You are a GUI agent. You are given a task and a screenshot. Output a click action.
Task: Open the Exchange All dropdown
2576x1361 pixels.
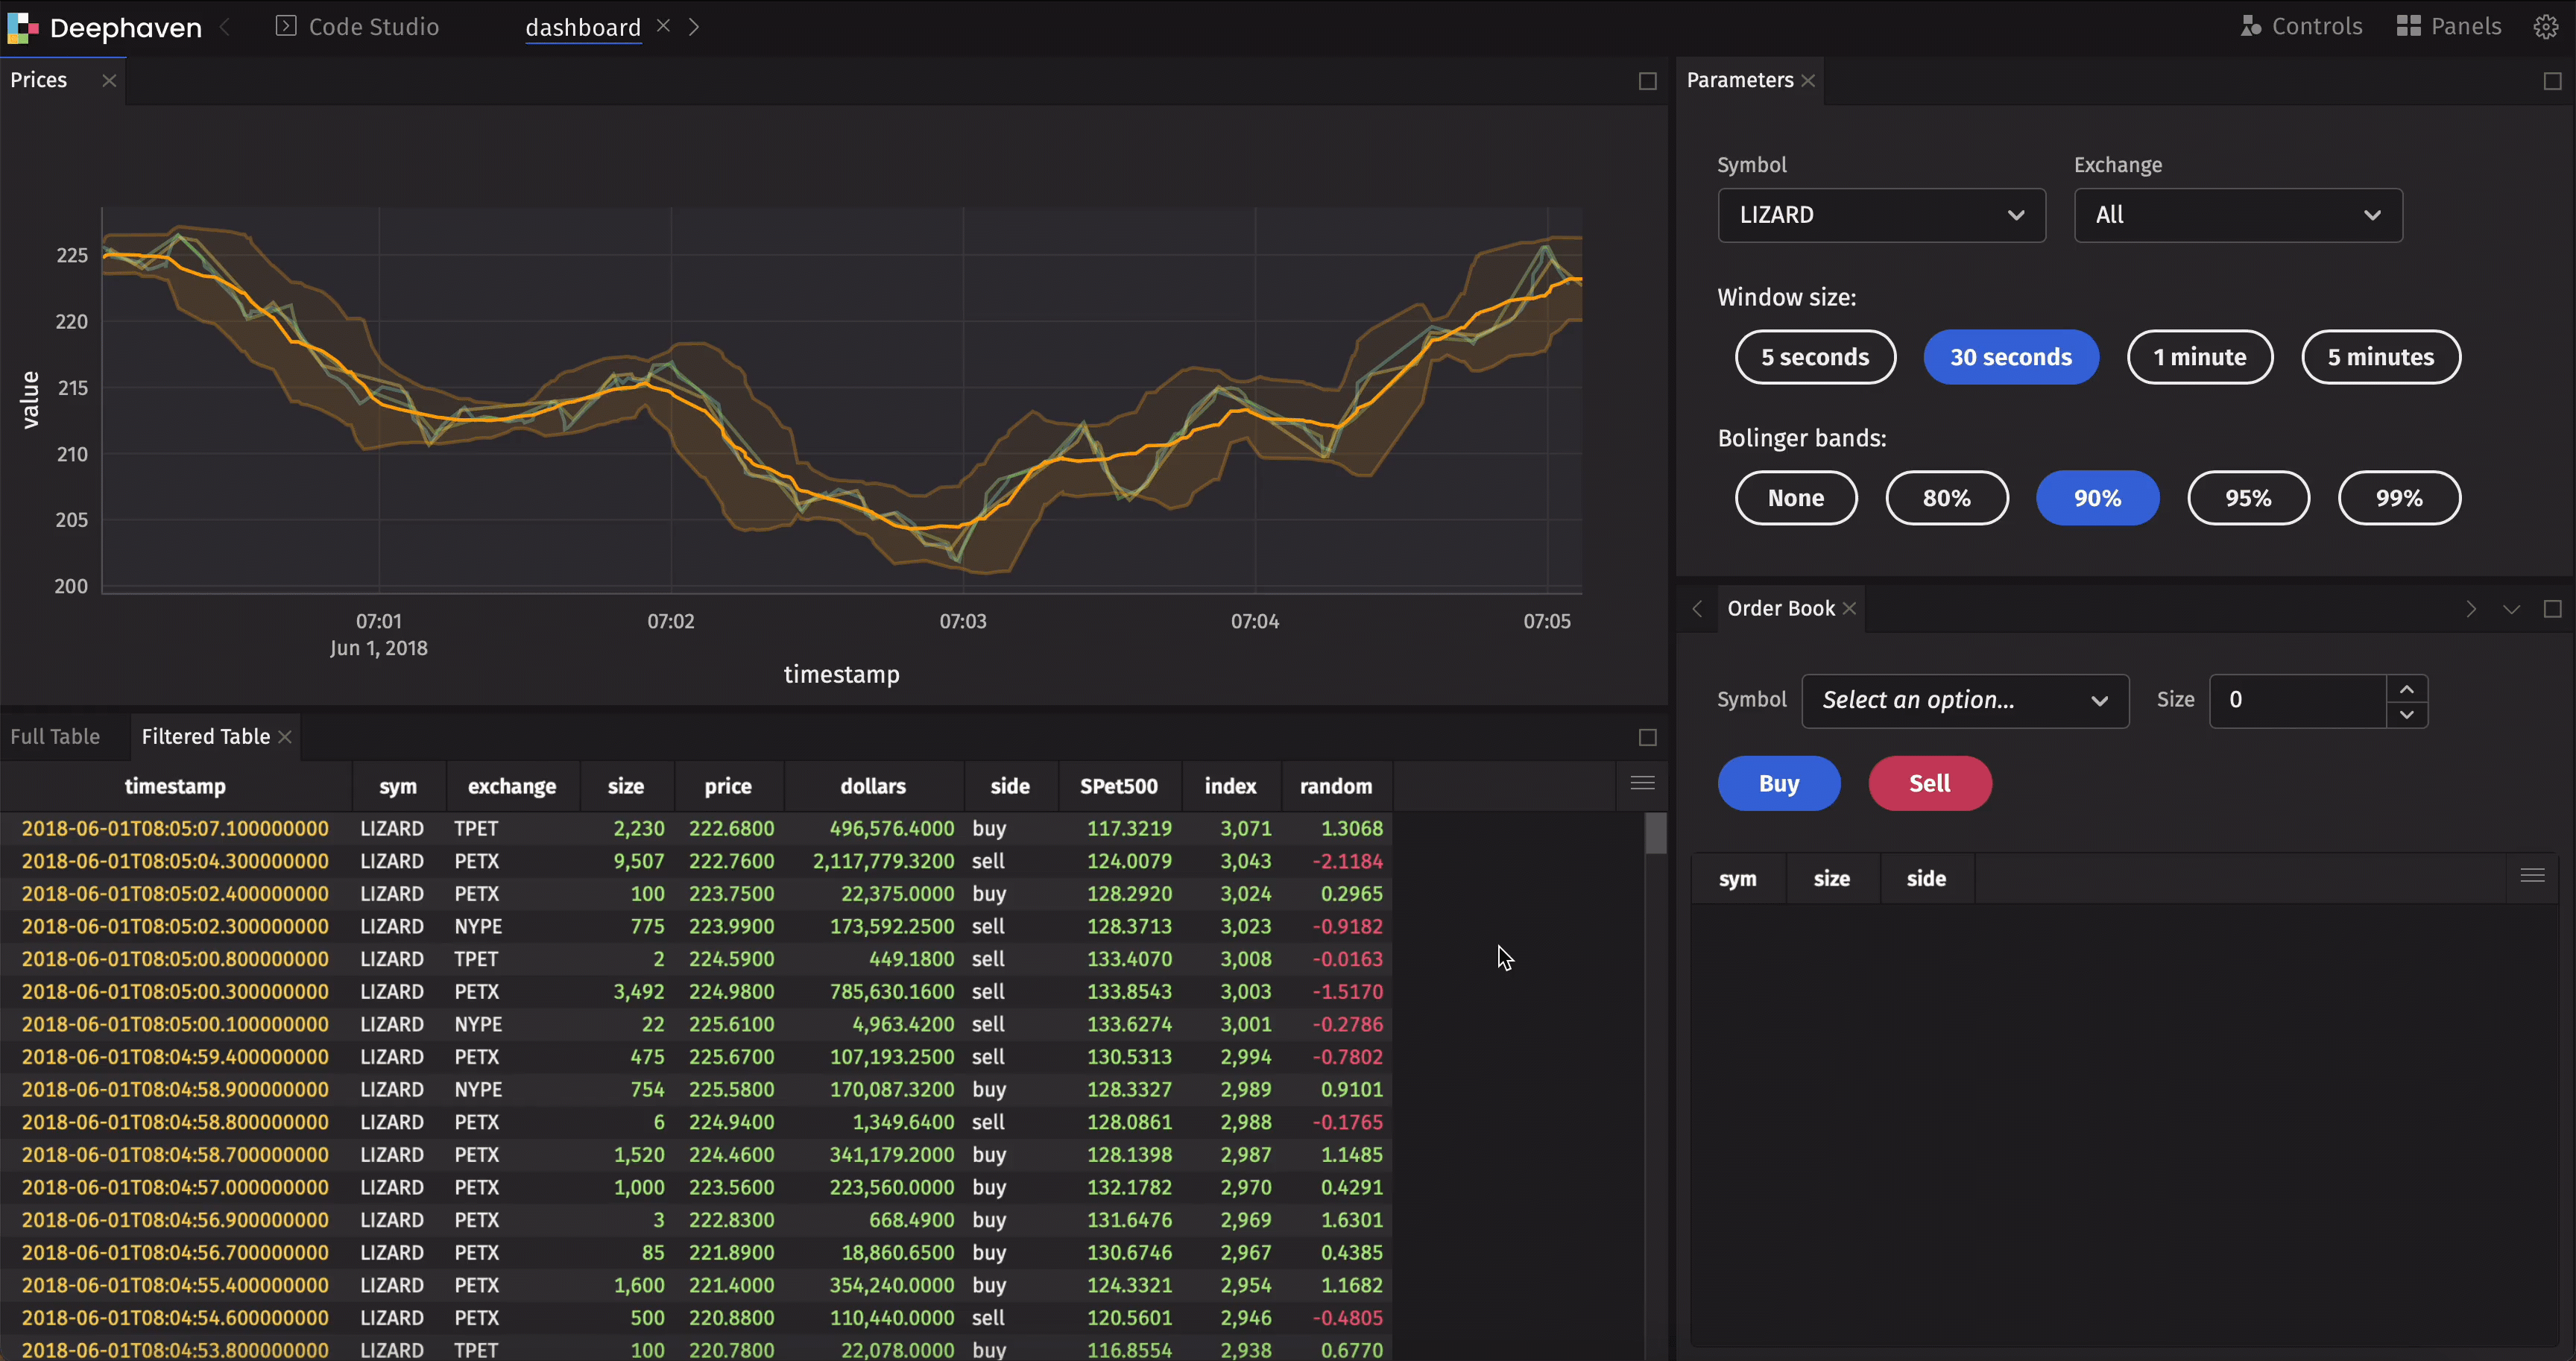coord(2237,215)
